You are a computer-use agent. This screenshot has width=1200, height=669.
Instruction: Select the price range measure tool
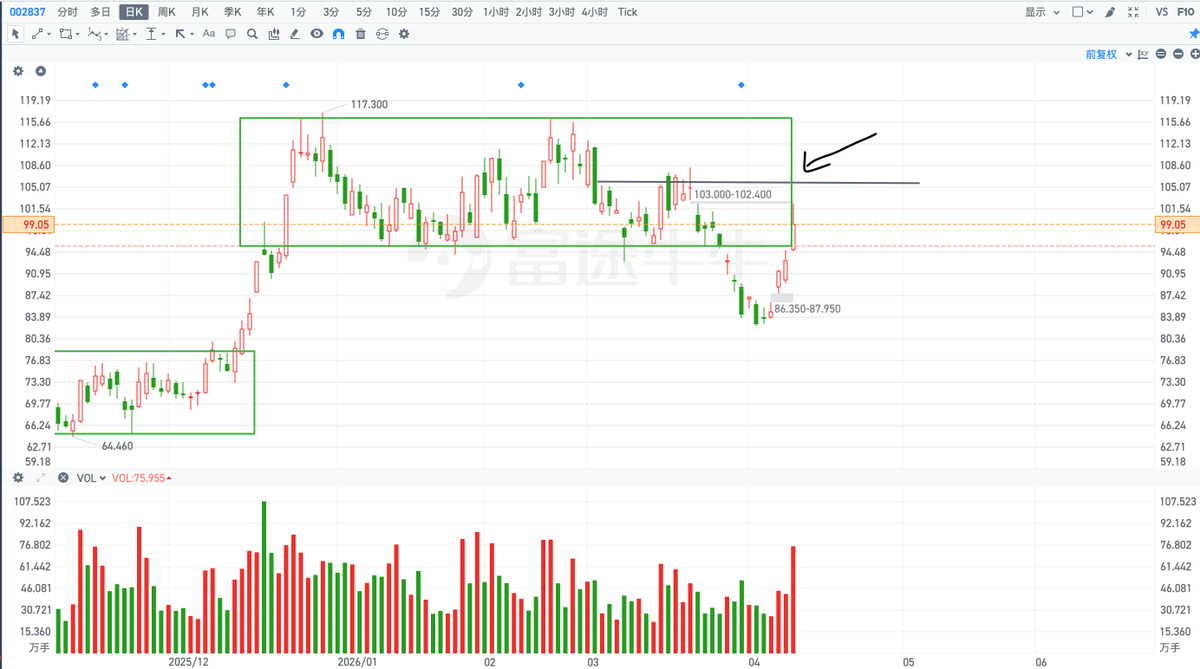tap(151, 34)
